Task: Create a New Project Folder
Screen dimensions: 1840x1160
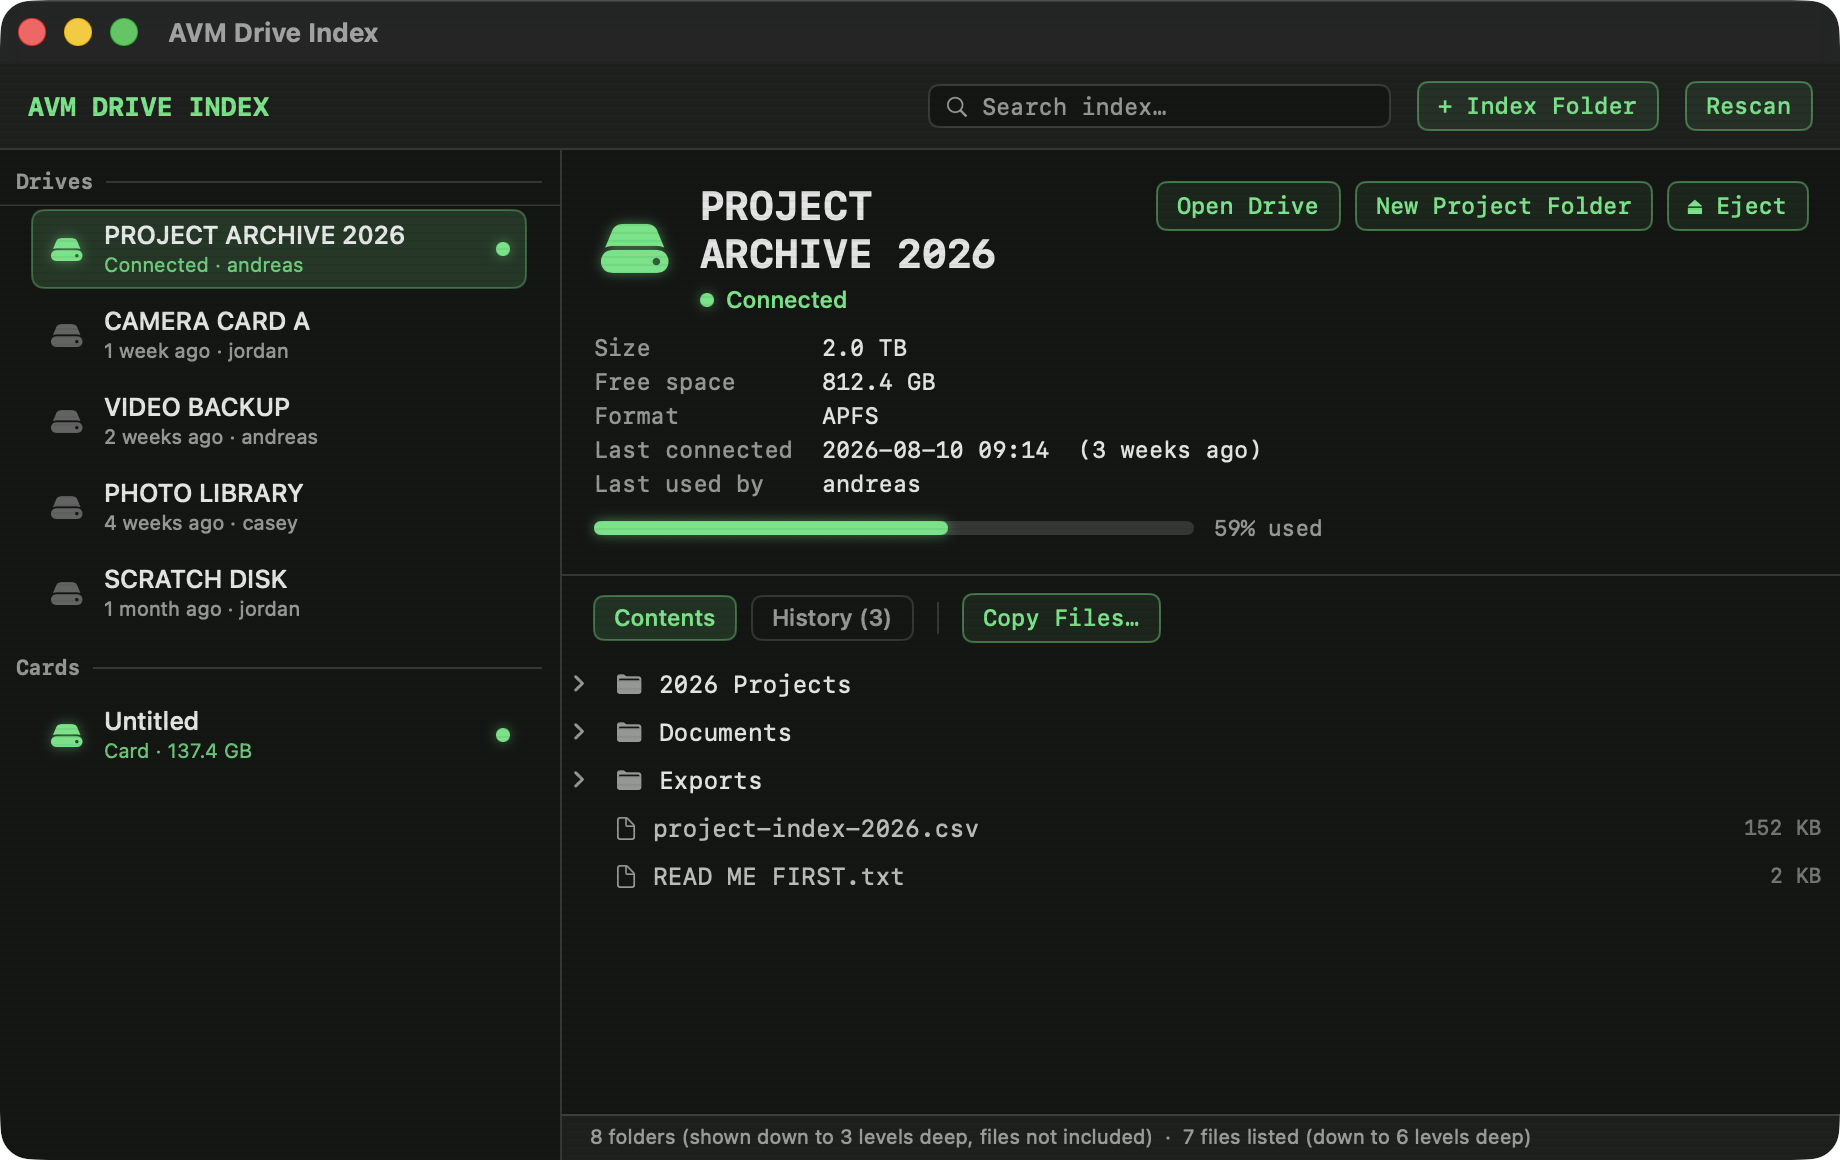Action: click(1504, 206)
